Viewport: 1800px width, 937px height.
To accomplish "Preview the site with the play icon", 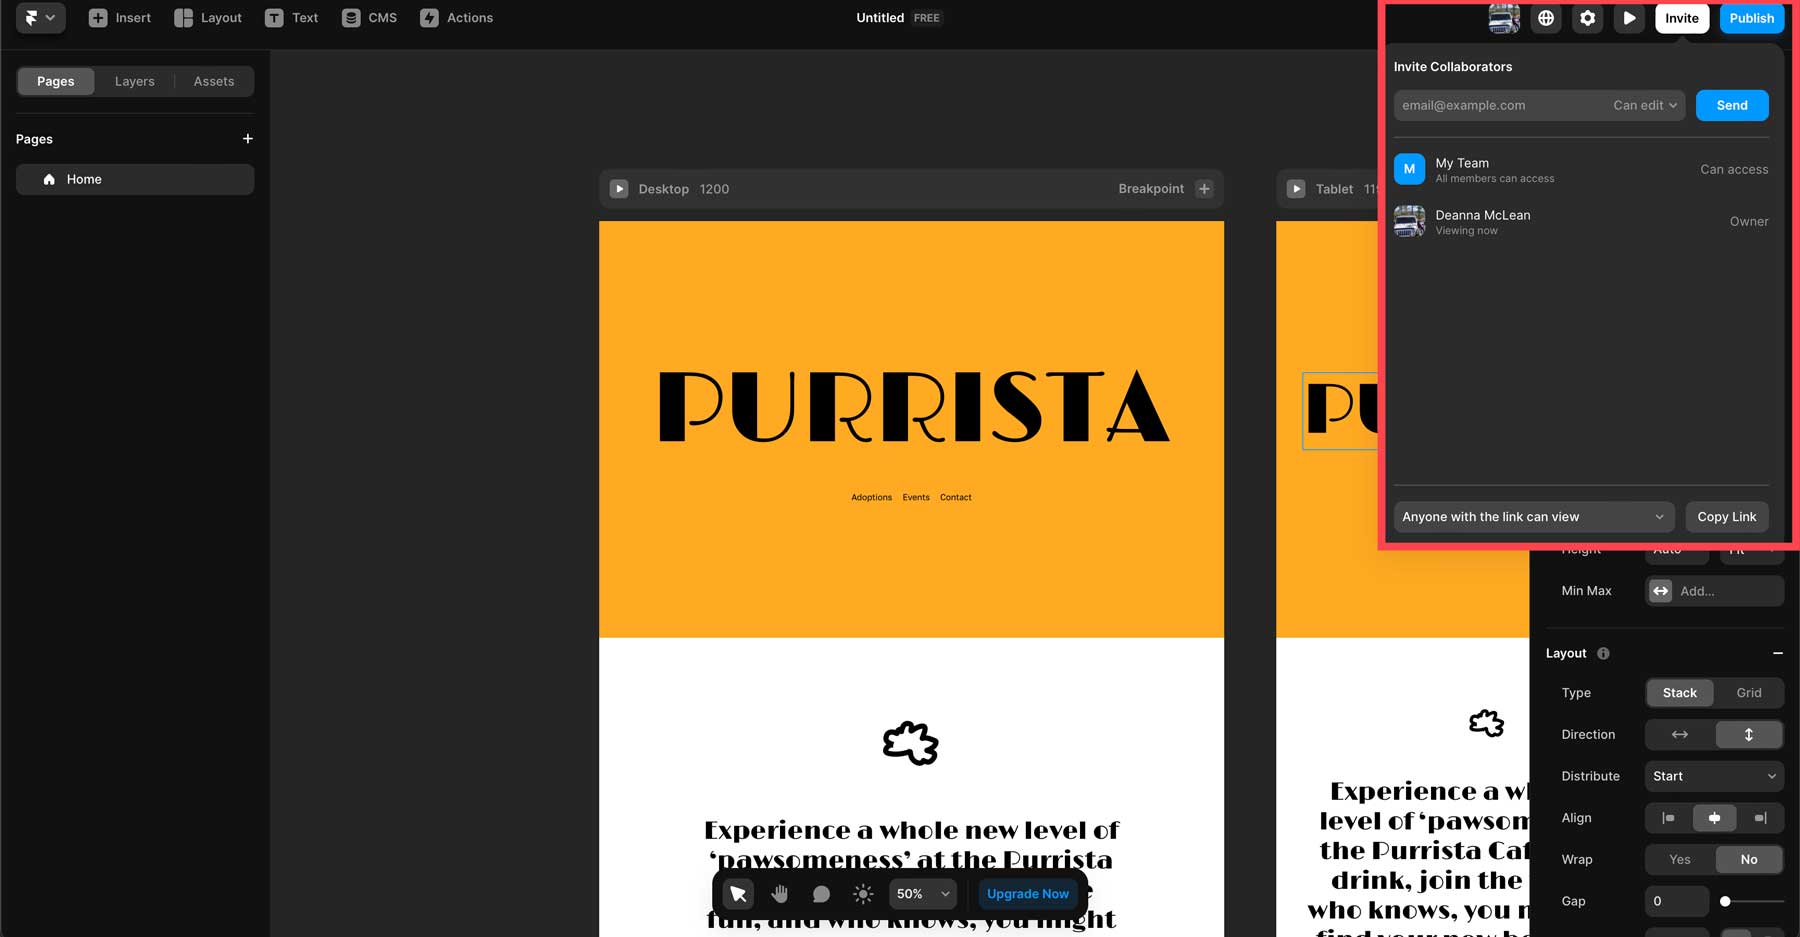I will [1629, 17].
